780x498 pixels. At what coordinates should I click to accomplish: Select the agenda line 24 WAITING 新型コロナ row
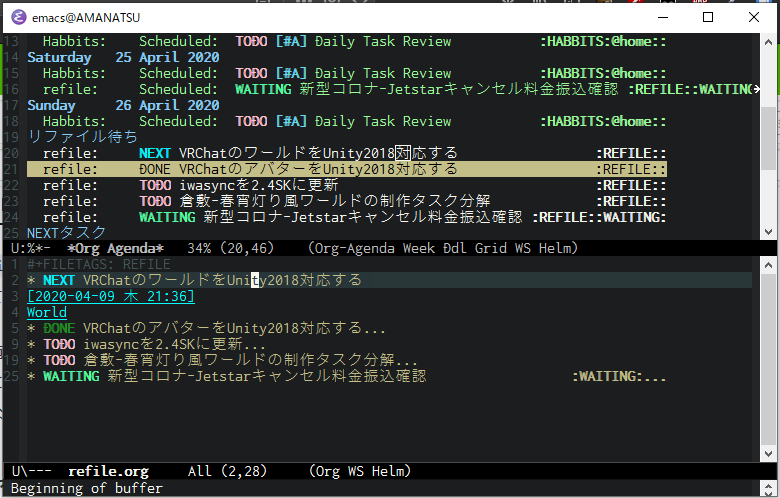tap(347, 217)
